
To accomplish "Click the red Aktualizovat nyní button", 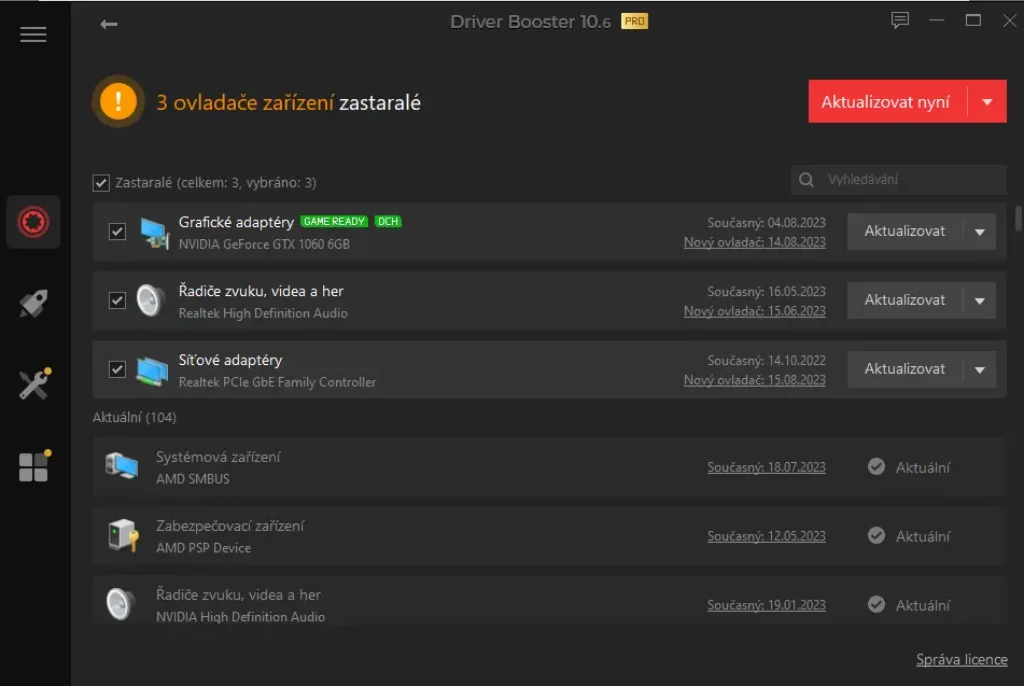I will click(x=888, y=102).
